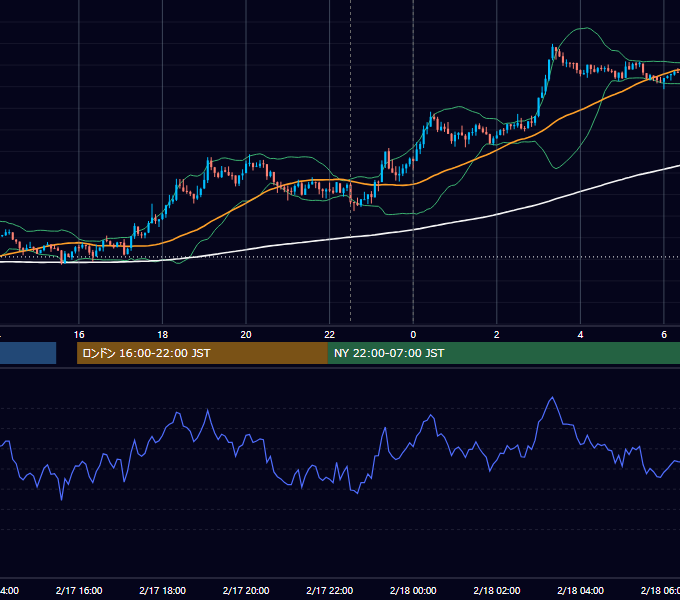
Task: Click the 20 hour label on upper axis
Action: tap(246, 335)
